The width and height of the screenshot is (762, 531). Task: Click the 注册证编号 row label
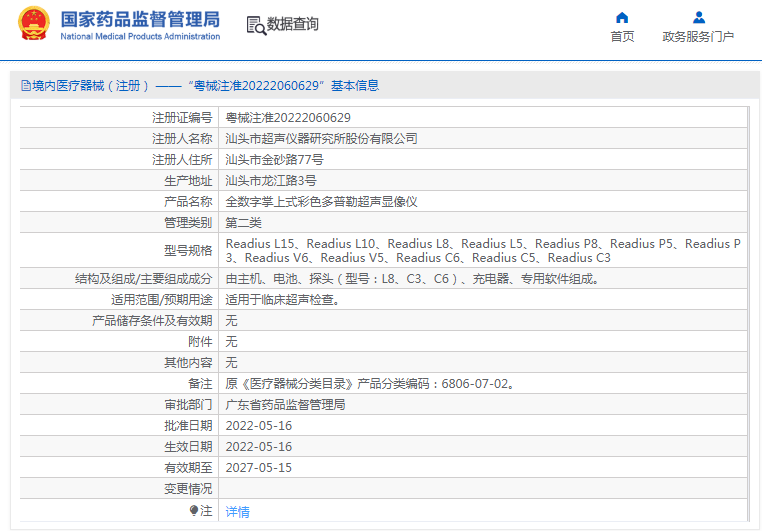pos(182,118)
